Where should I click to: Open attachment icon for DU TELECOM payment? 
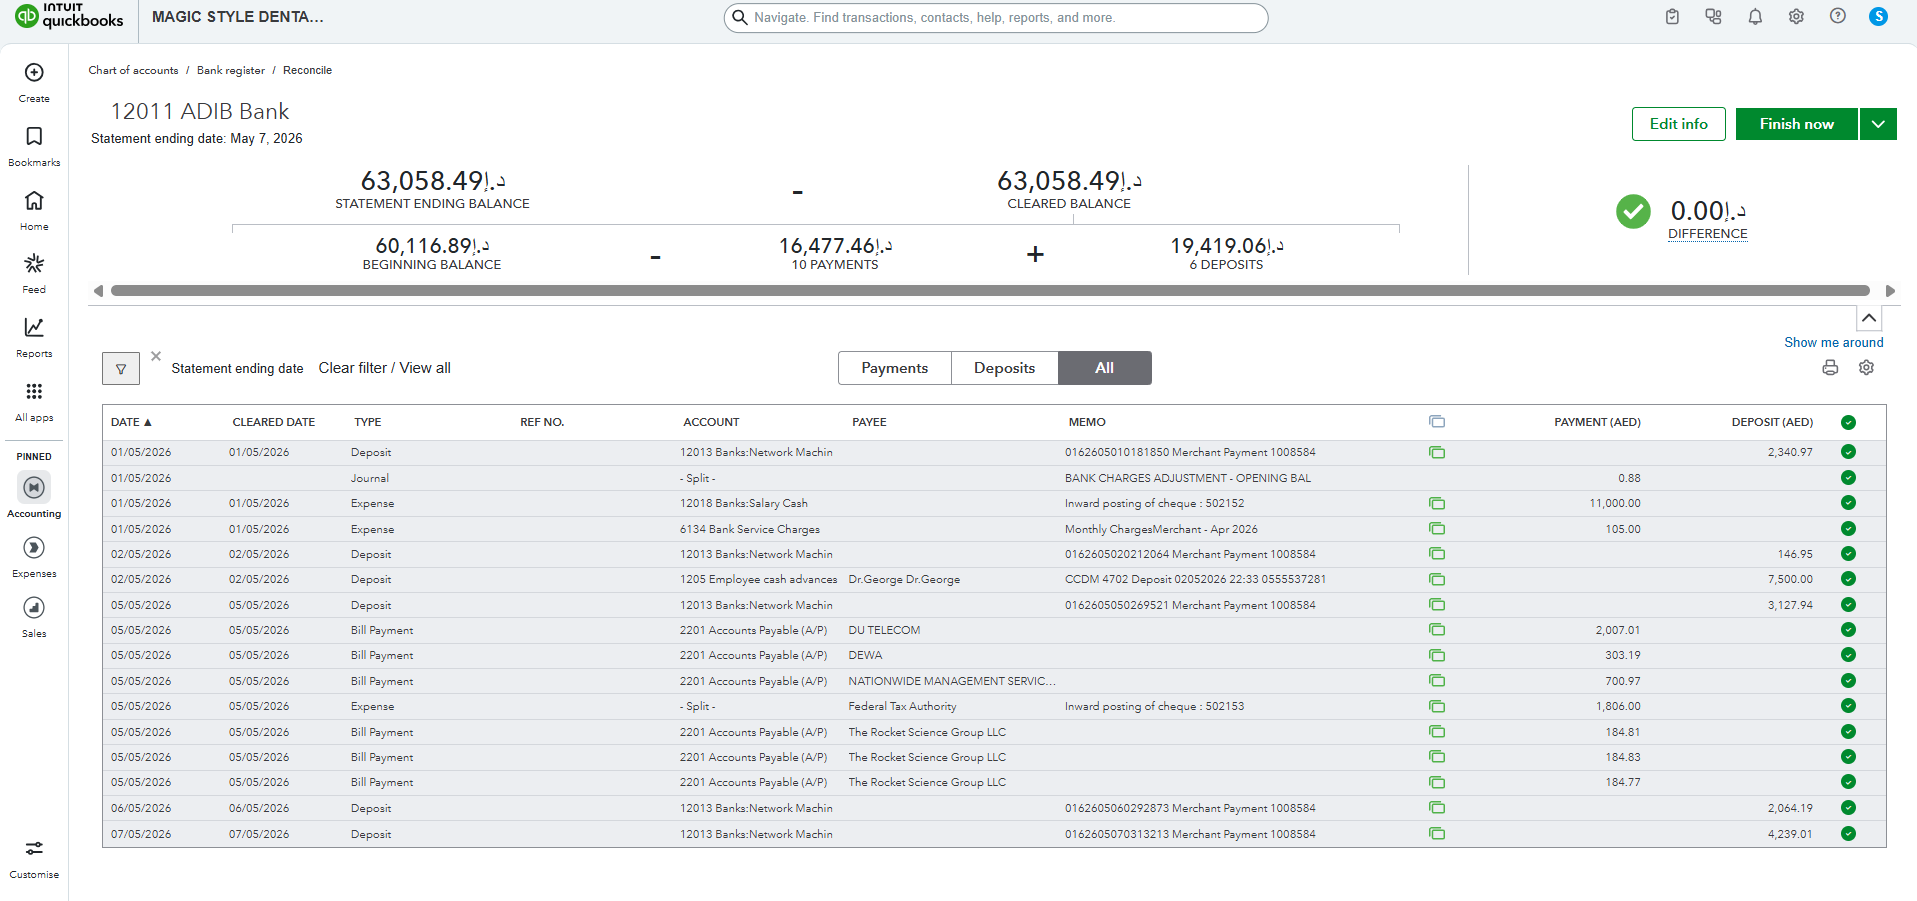point(1437,630)
